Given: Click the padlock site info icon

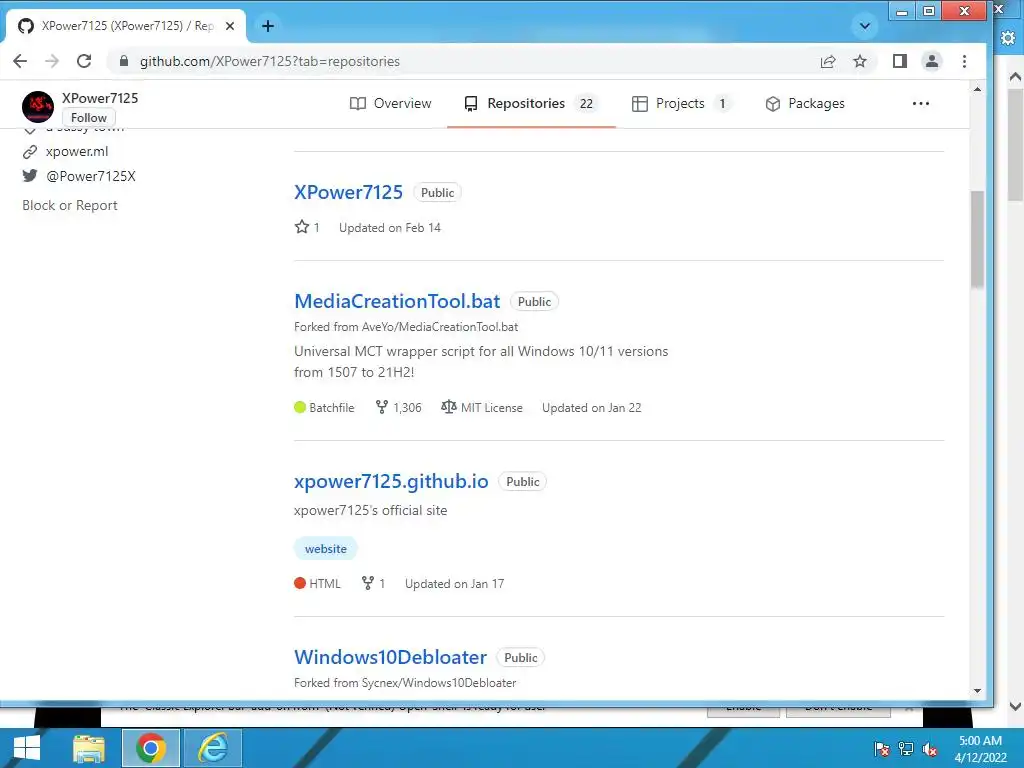Looking at the screenshot, I should coord(123,61).
